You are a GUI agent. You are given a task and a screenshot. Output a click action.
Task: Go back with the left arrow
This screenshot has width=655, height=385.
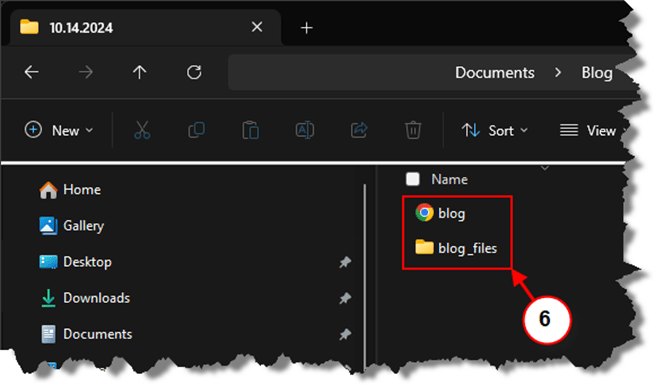[32, 72]
